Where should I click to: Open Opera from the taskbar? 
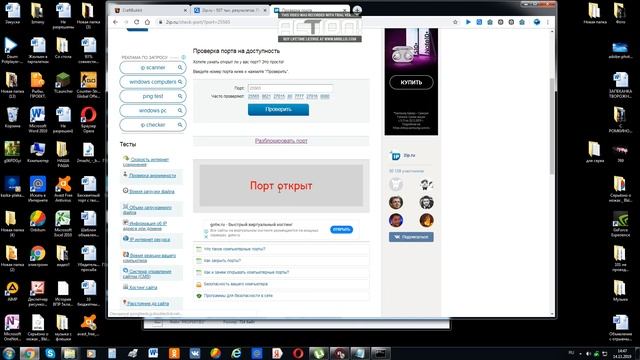[298, 353]
